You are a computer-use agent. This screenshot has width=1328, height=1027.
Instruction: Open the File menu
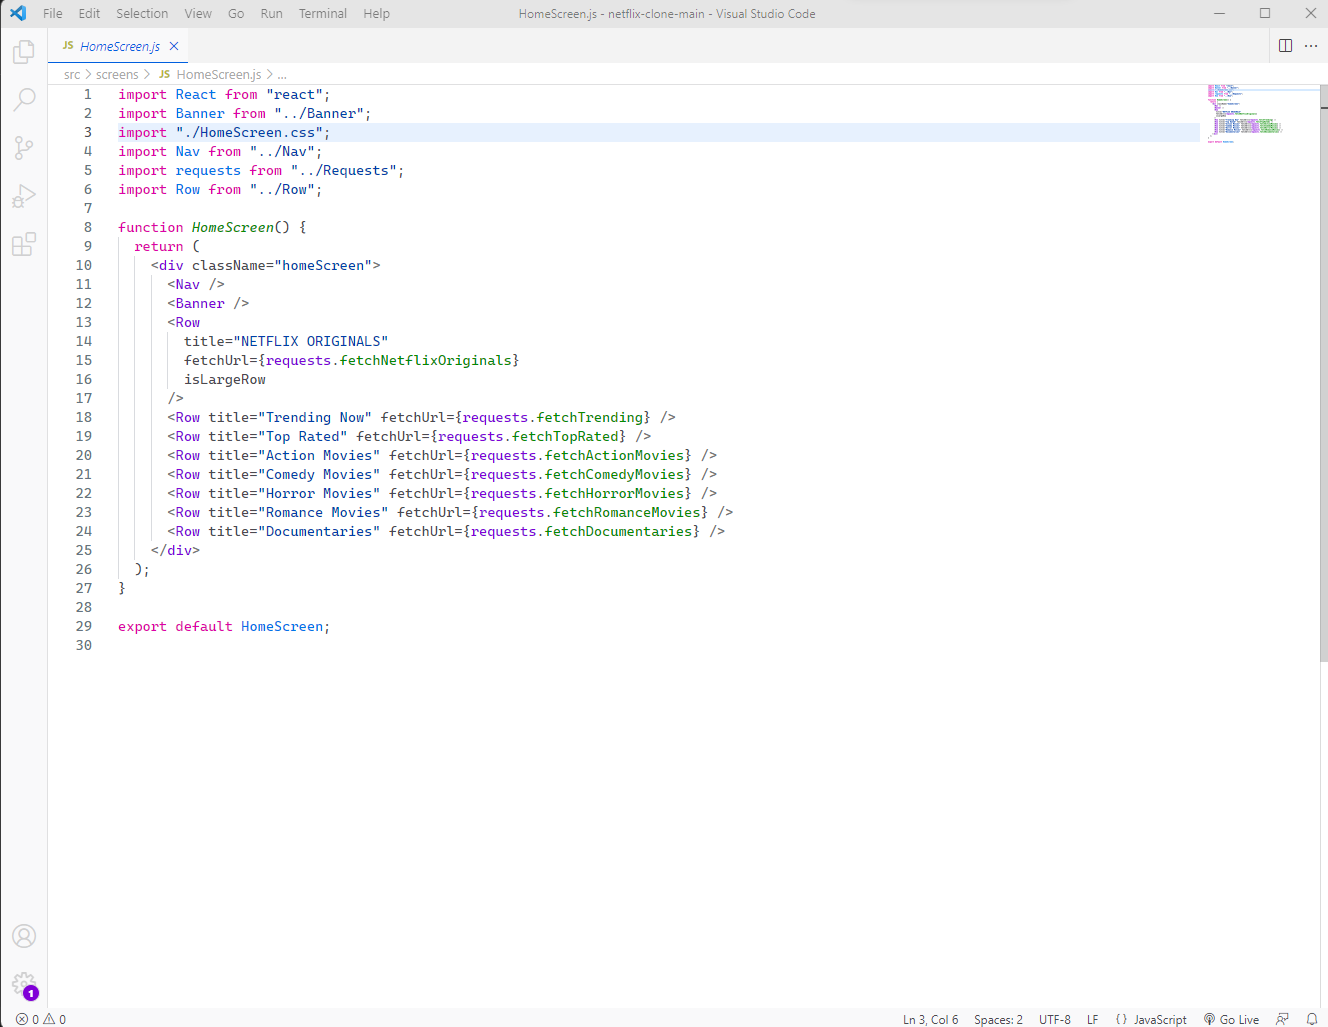pos(53,13)
